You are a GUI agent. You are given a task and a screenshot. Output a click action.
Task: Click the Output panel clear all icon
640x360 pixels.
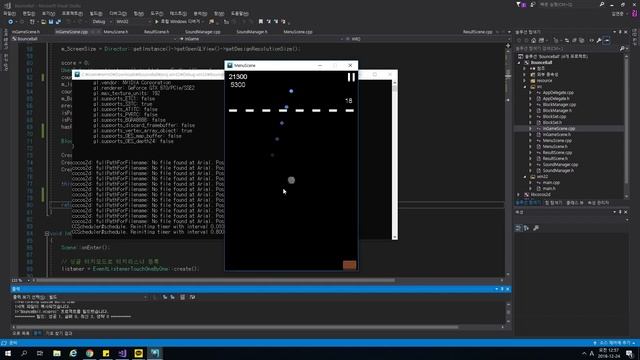point(182,297)
